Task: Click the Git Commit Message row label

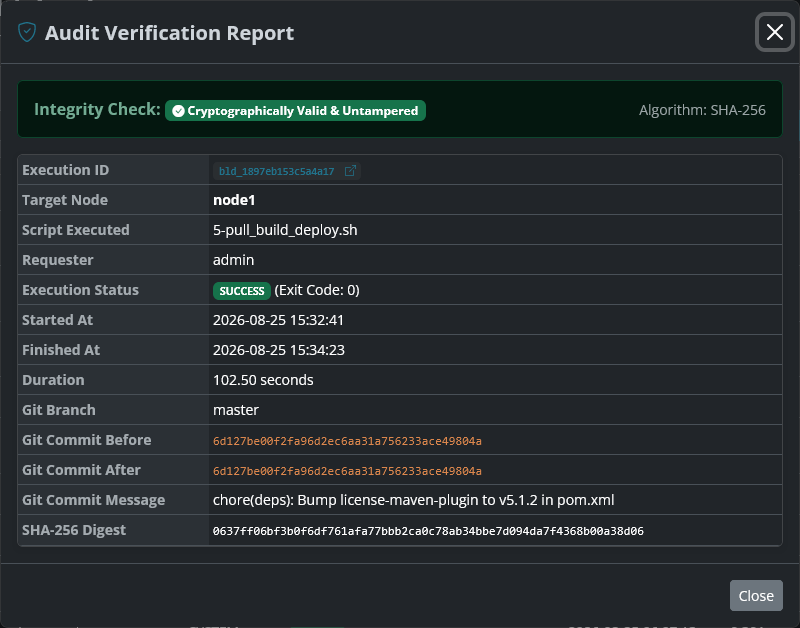Action: [x=93, y=500]
